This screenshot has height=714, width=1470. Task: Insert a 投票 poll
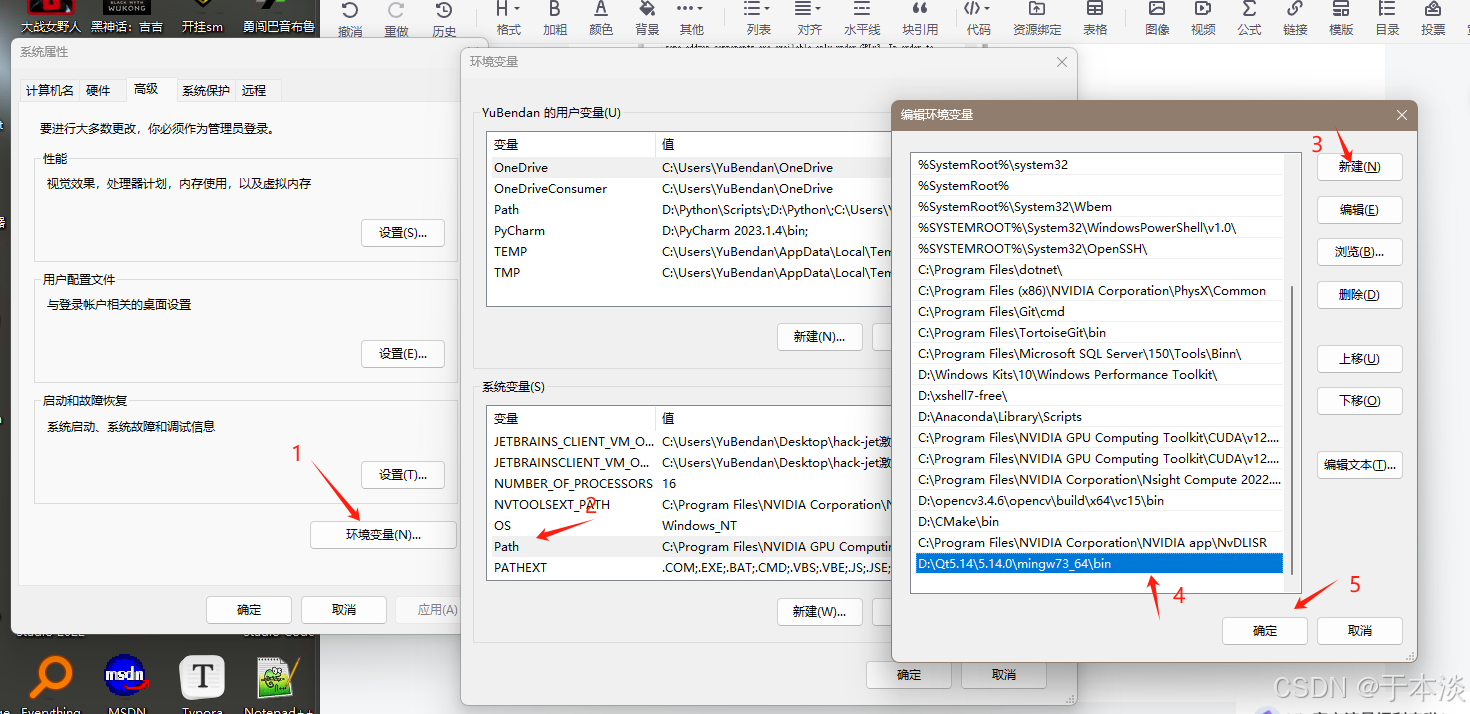tap(1433, 9)
